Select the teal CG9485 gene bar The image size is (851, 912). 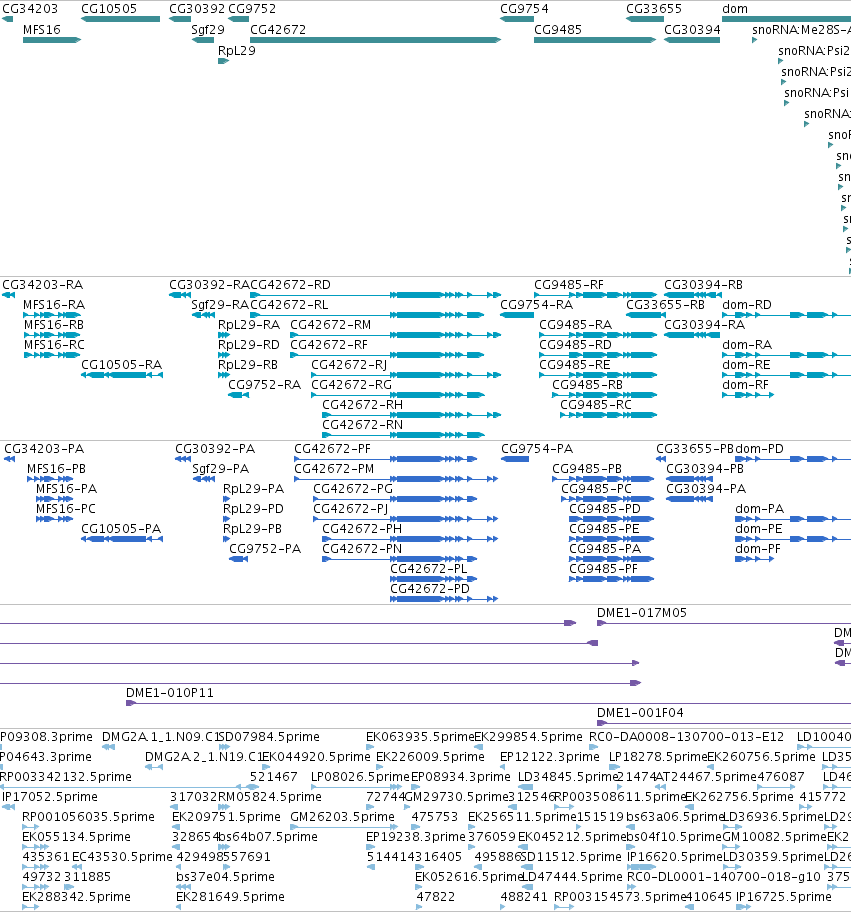[595, 40]
